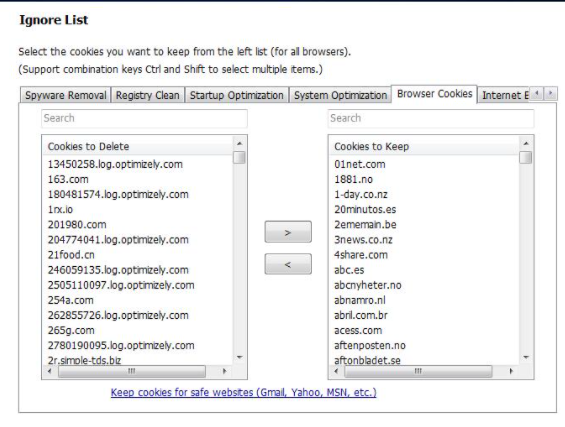Viewport: 565px width, 427px height.
Task: Click right arrow of Cookies to Delete horizontal scrollbar
Action: pyautogui.click(x=224, y=371)
